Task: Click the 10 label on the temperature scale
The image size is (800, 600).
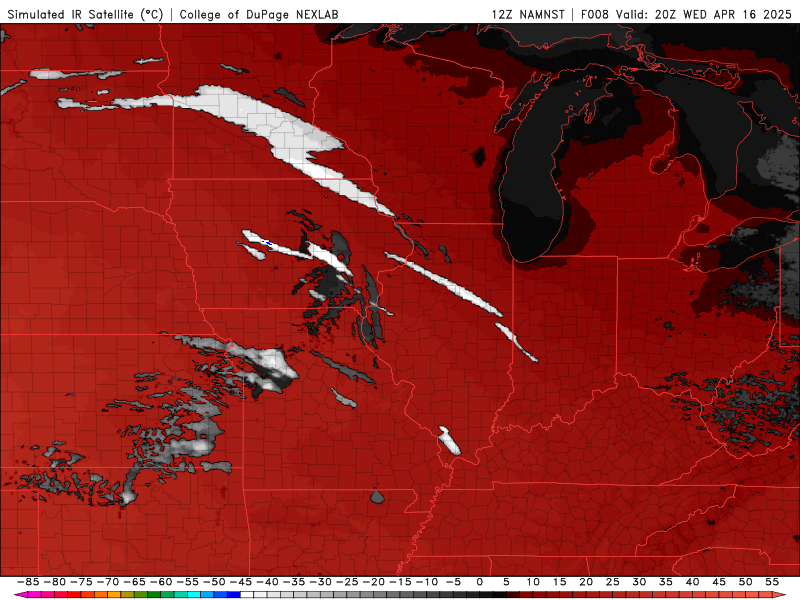Action: [x=533, y=582]
